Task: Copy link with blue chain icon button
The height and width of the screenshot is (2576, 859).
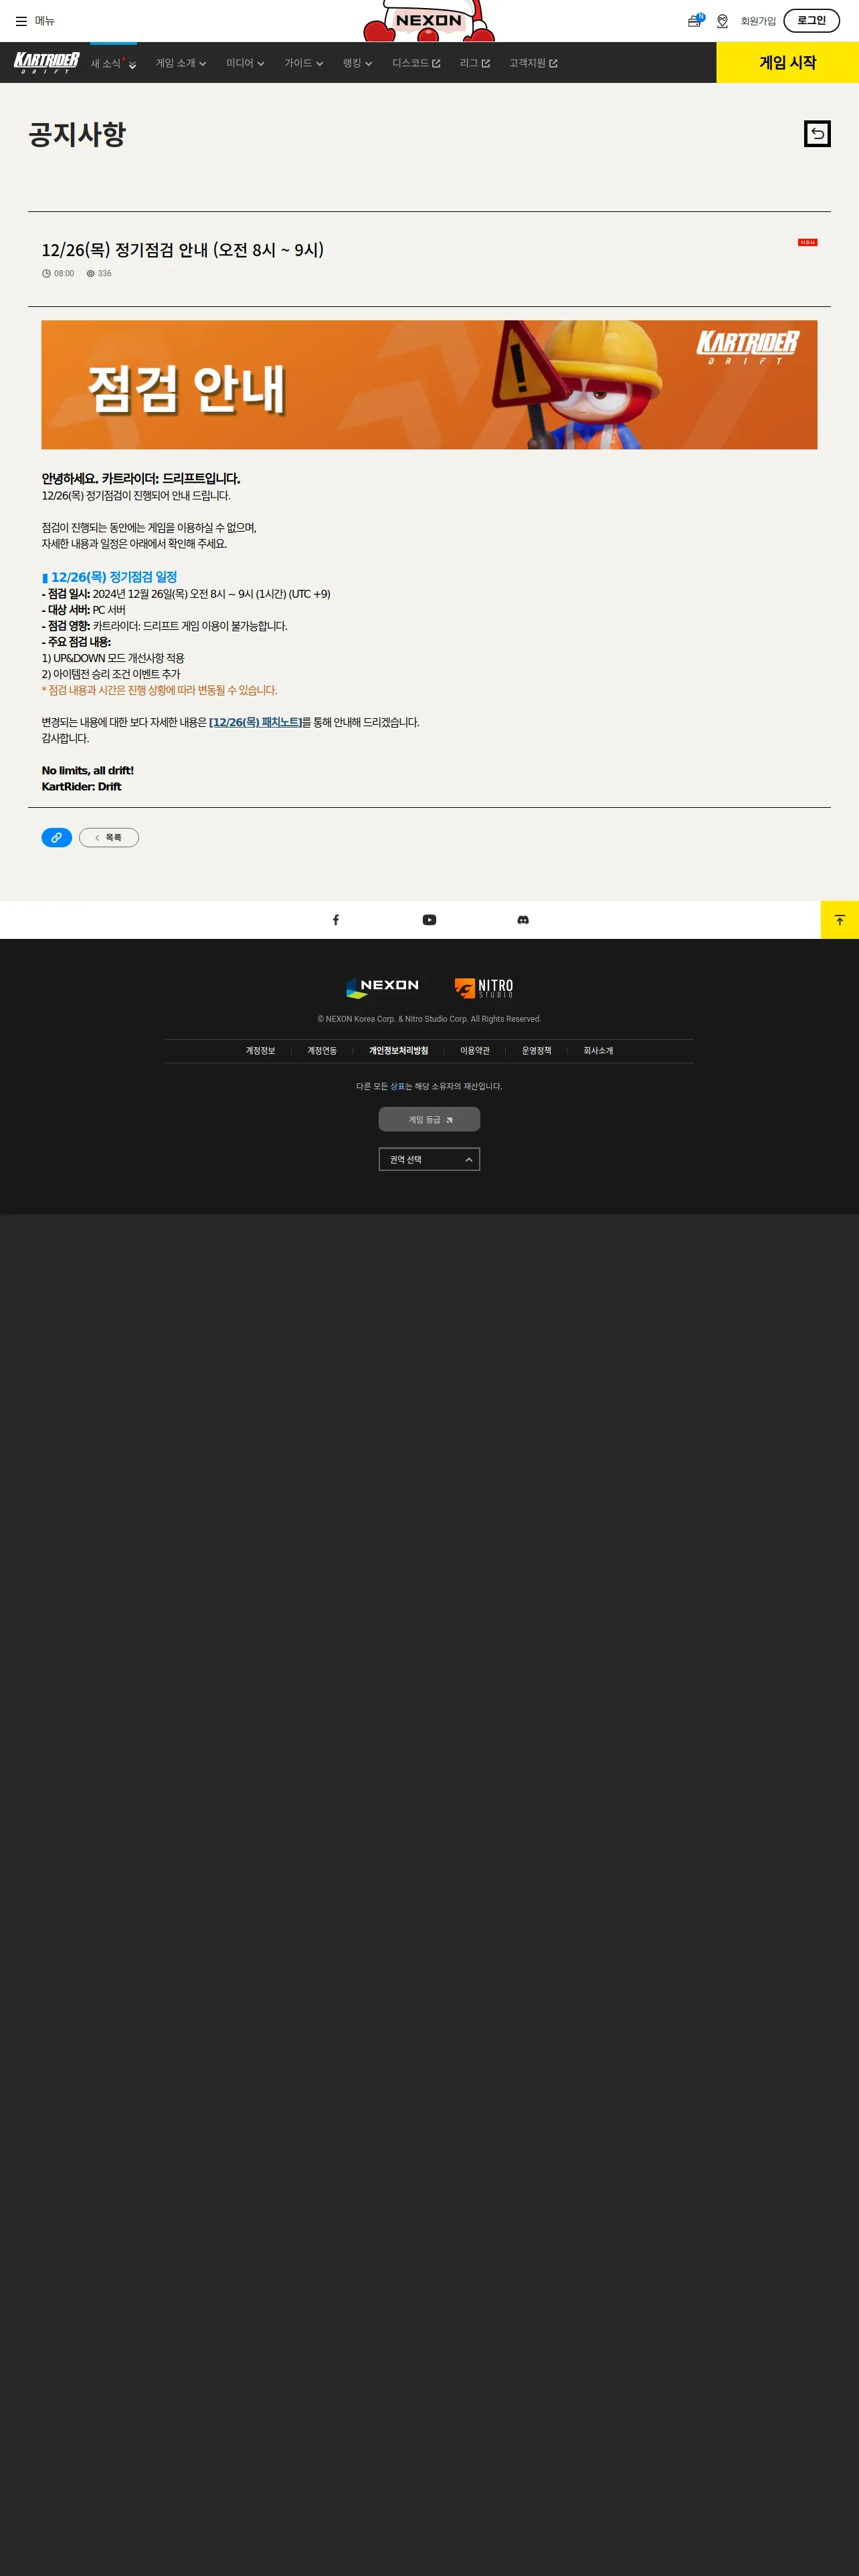Action: click(x=56, y=838)
